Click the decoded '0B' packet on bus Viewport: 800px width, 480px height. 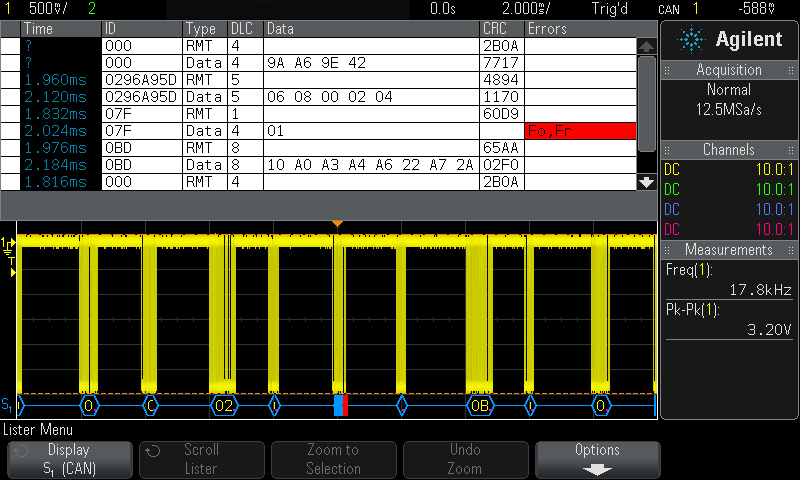click(x=480, y=405)
